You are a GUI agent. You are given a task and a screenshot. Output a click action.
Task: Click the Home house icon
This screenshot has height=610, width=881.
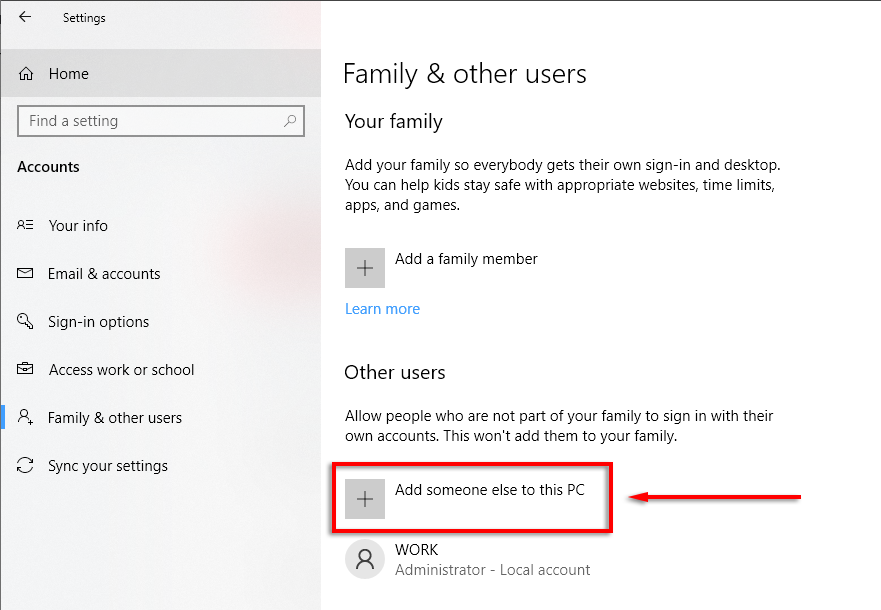[27, 74]
